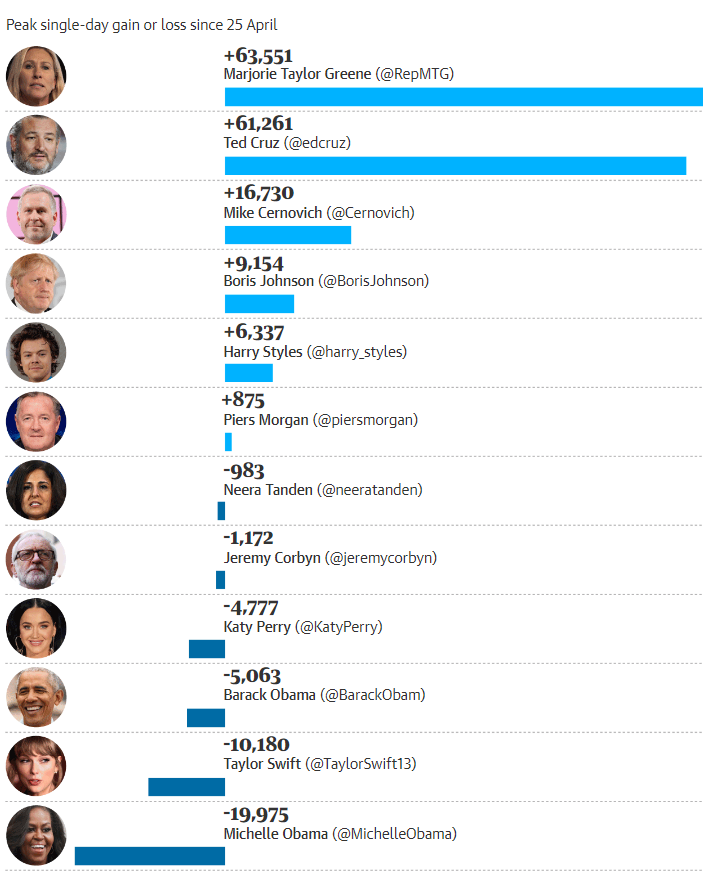Click Katy Perry's profile photo
710x872 pixels.
coord(36,628)
